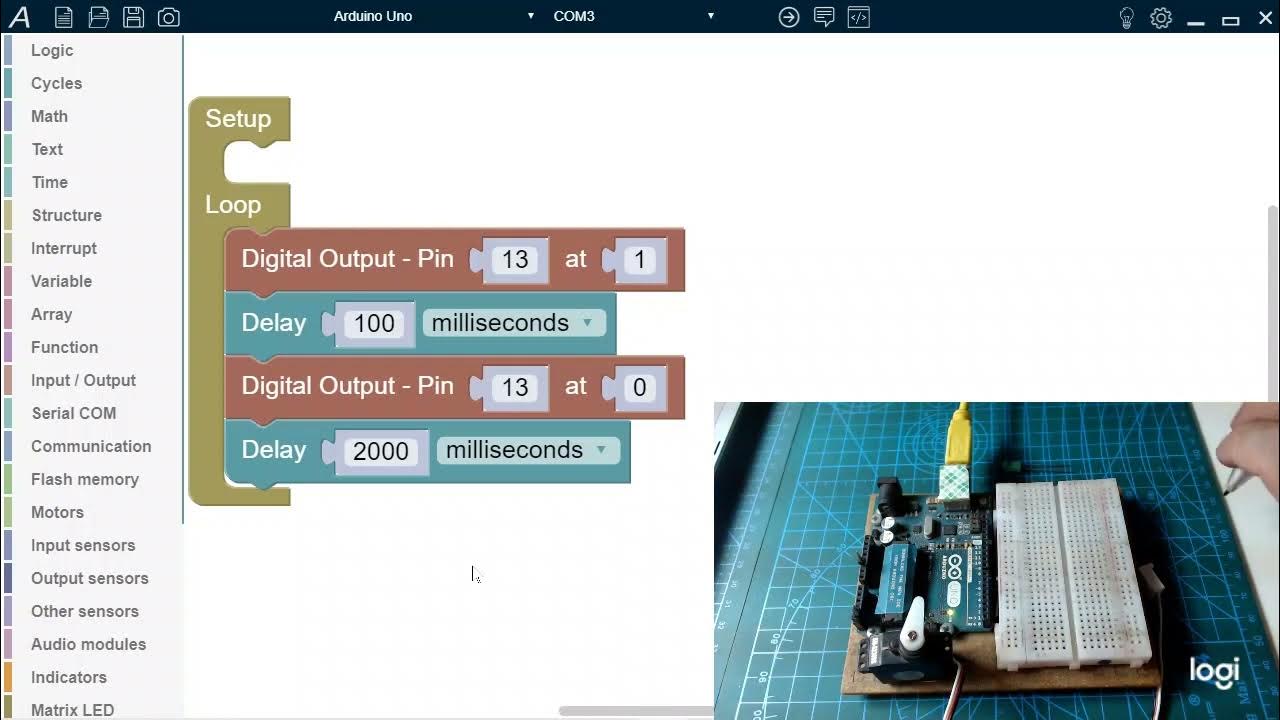This screenshot has height=720, width=1280.
Task: Open the Time block category
Action: (x=49, y=182)
